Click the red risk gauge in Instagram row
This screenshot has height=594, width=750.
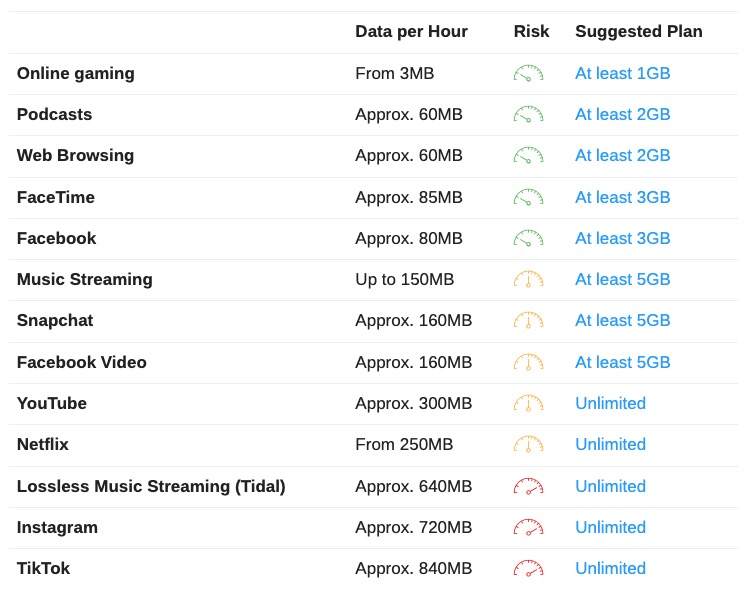(529, 528)
